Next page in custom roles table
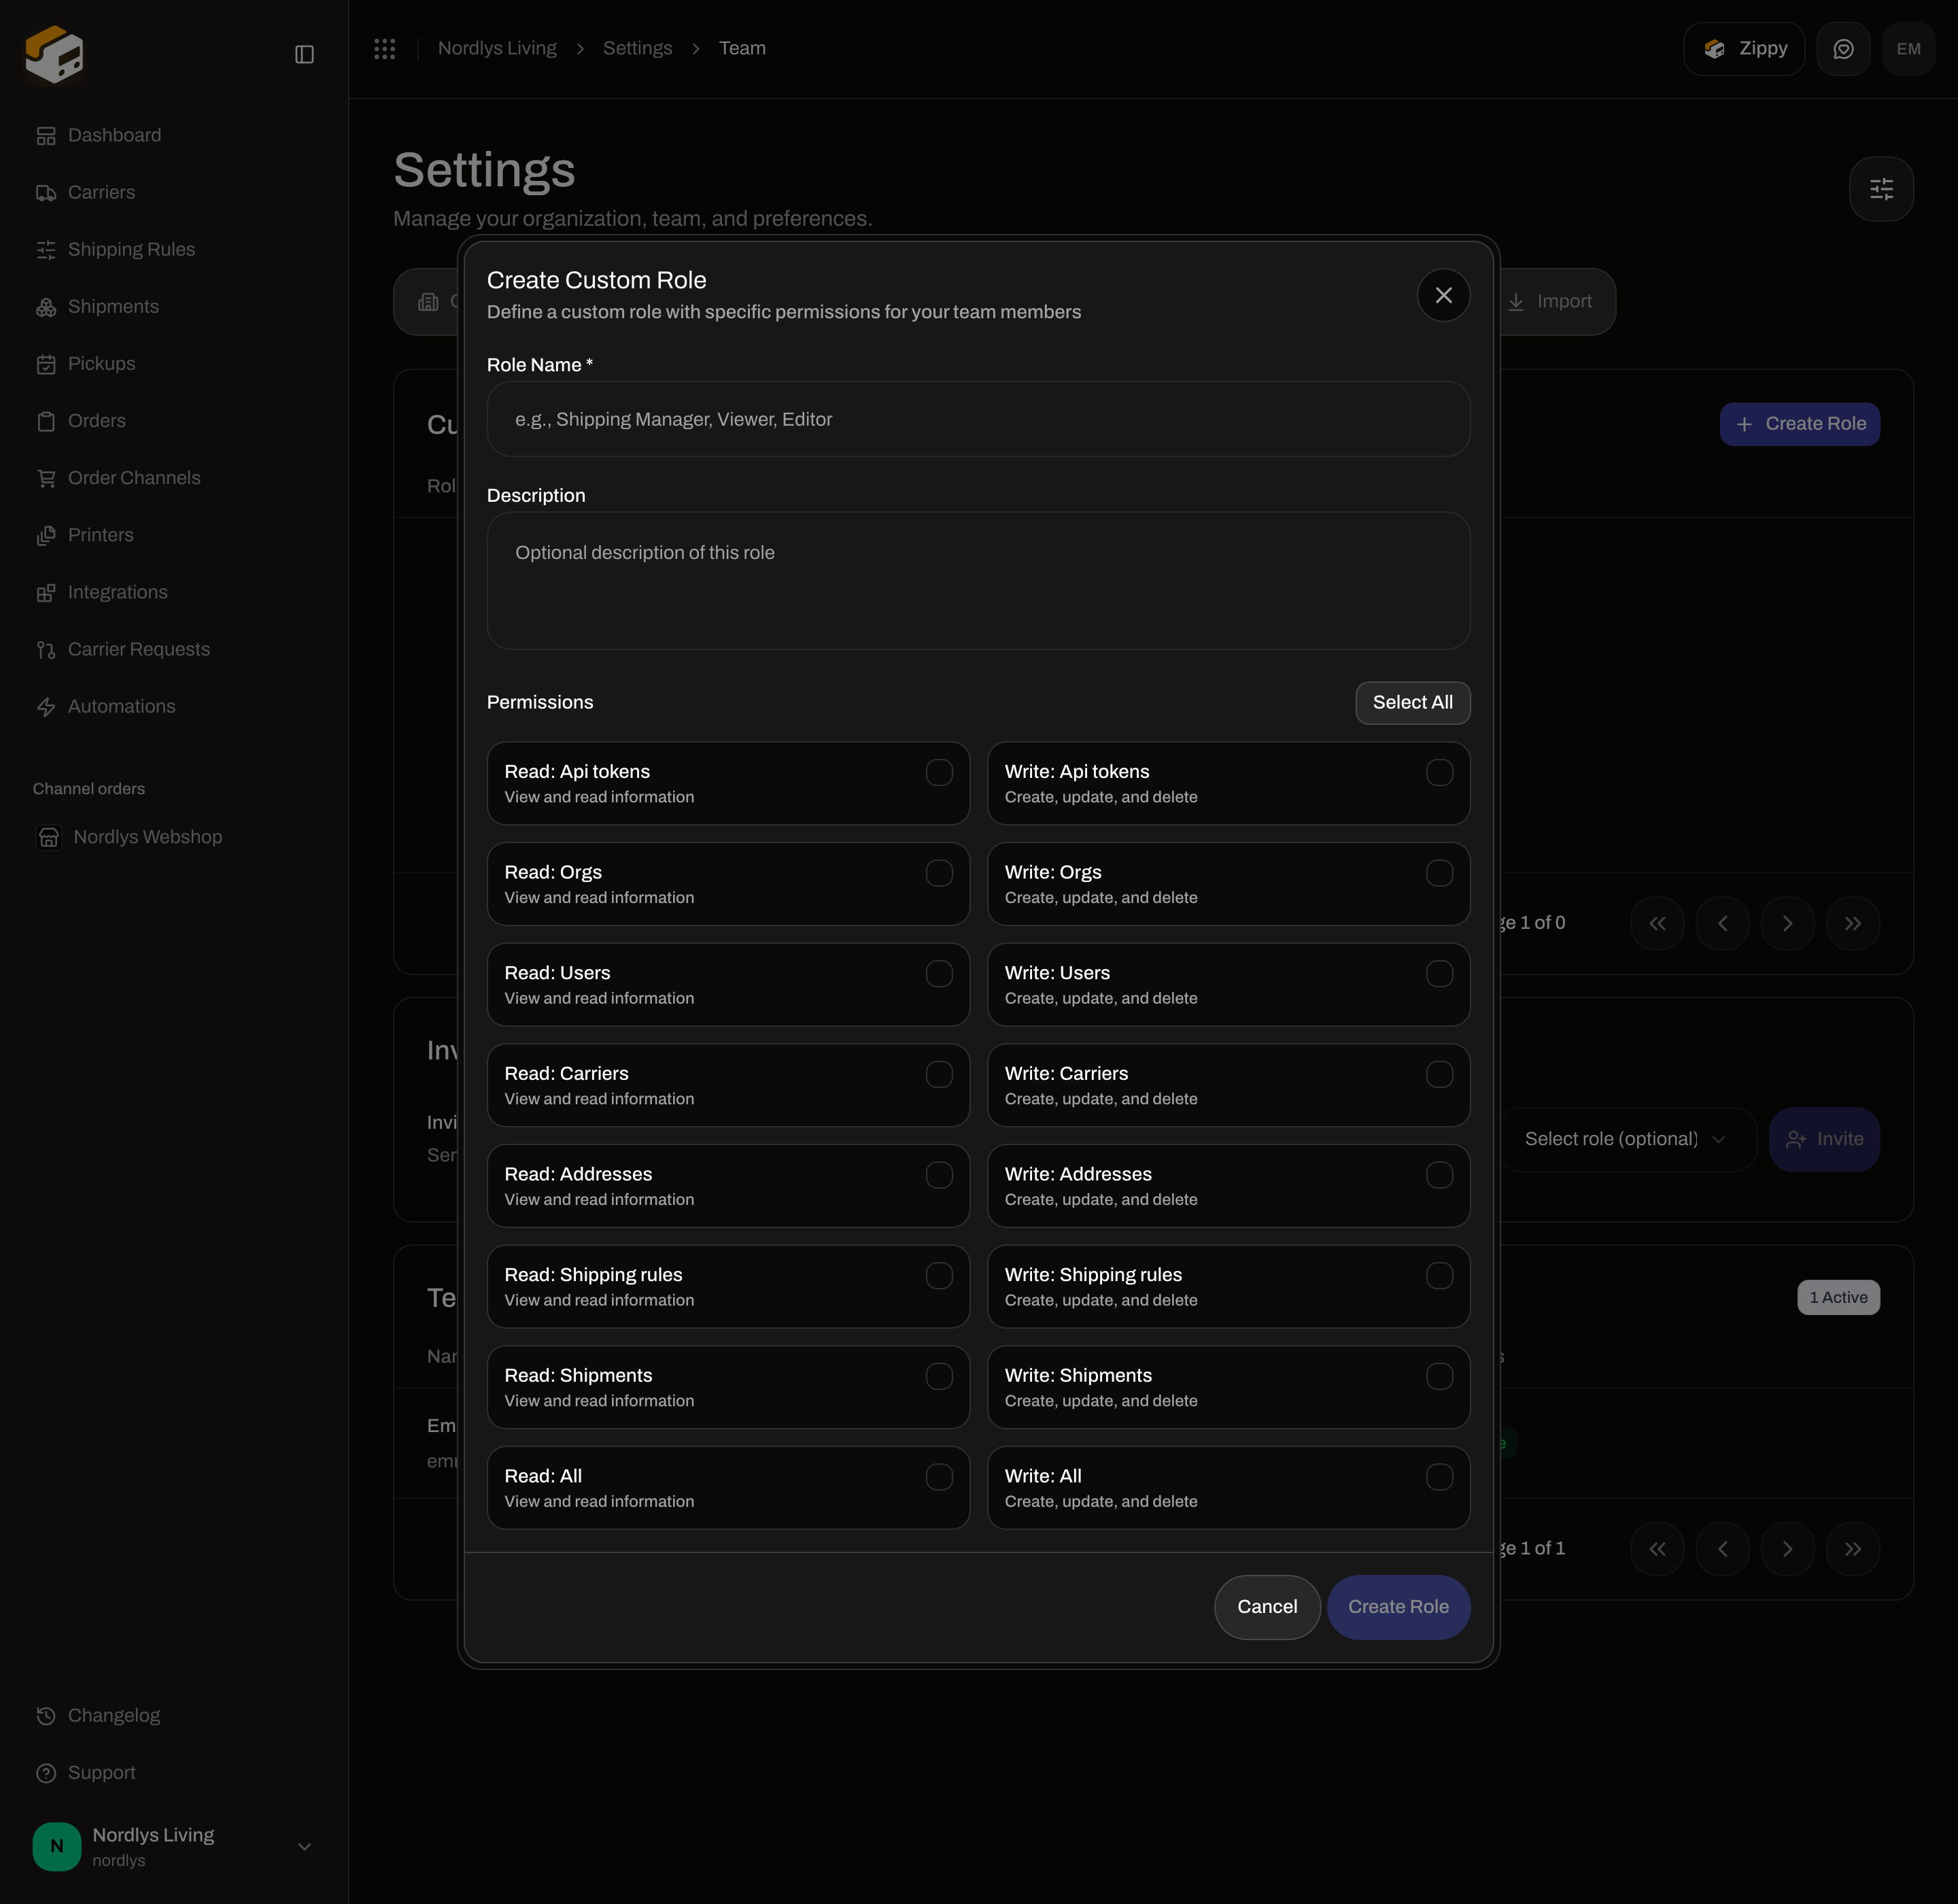Image resolution: width=1958 pixels, height=1904 pixels. coord(1787,923)
